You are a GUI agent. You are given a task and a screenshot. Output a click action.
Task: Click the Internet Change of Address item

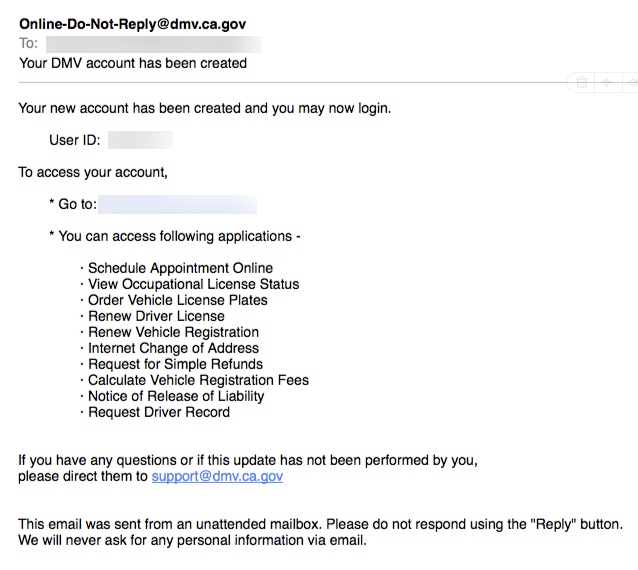pos(173,348)
